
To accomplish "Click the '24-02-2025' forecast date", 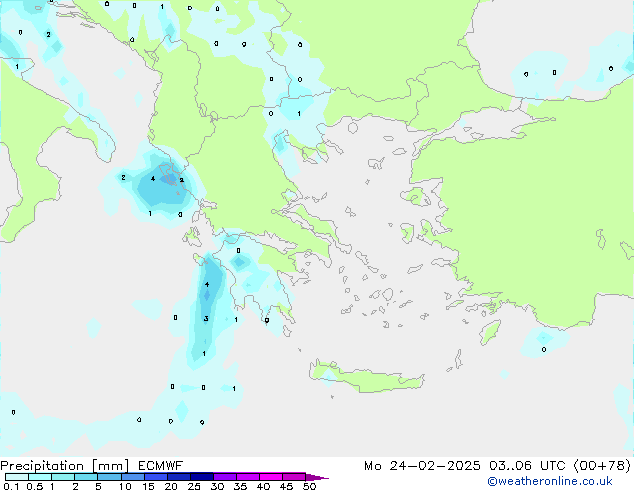I will click(x=435, y=466).
